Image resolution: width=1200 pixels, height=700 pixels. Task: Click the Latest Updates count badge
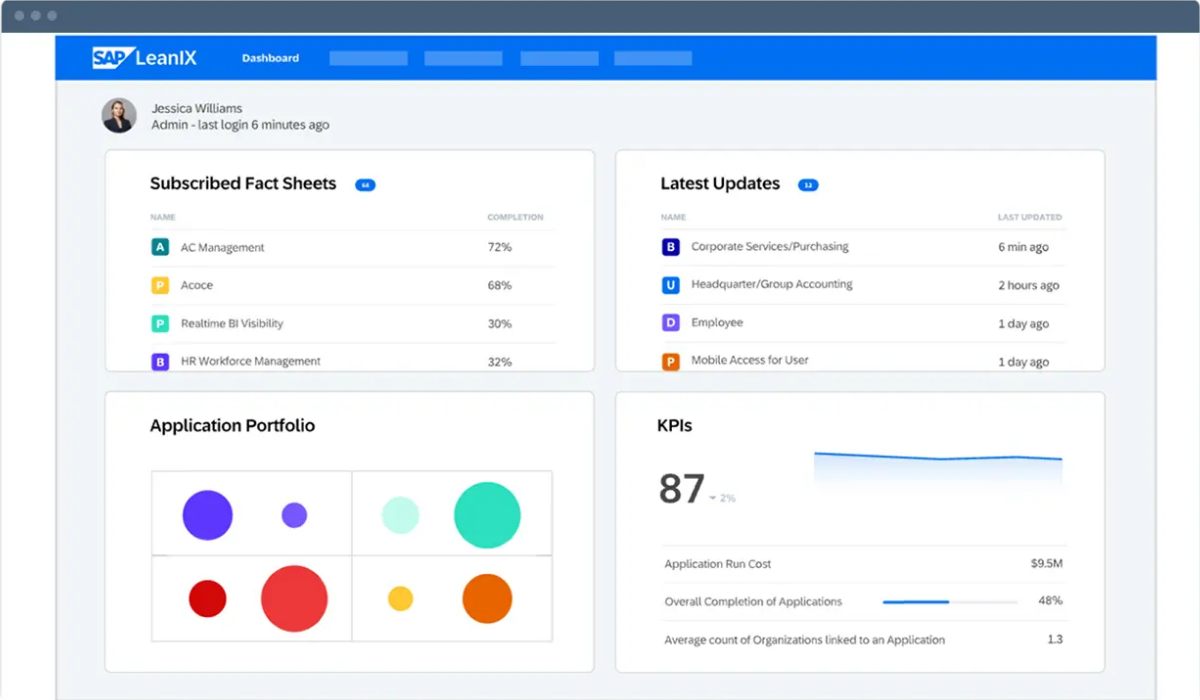coord(807,185)
